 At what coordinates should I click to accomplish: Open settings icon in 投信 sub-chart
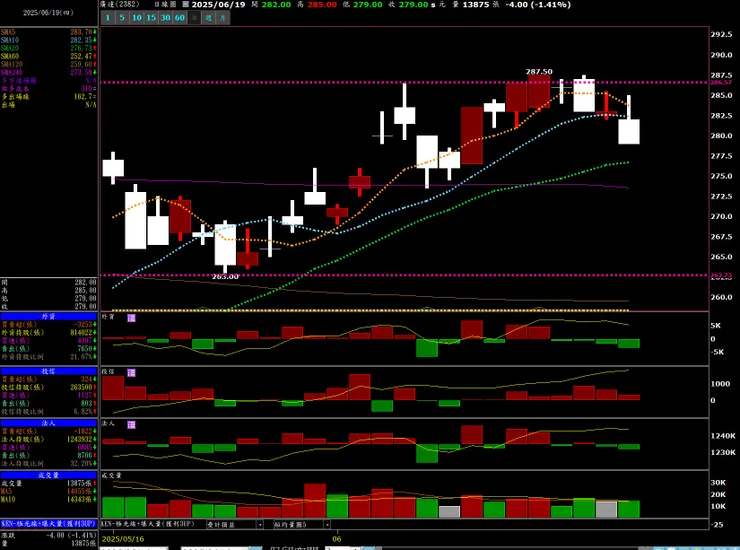pyautogui.click(x=132, y=373)
